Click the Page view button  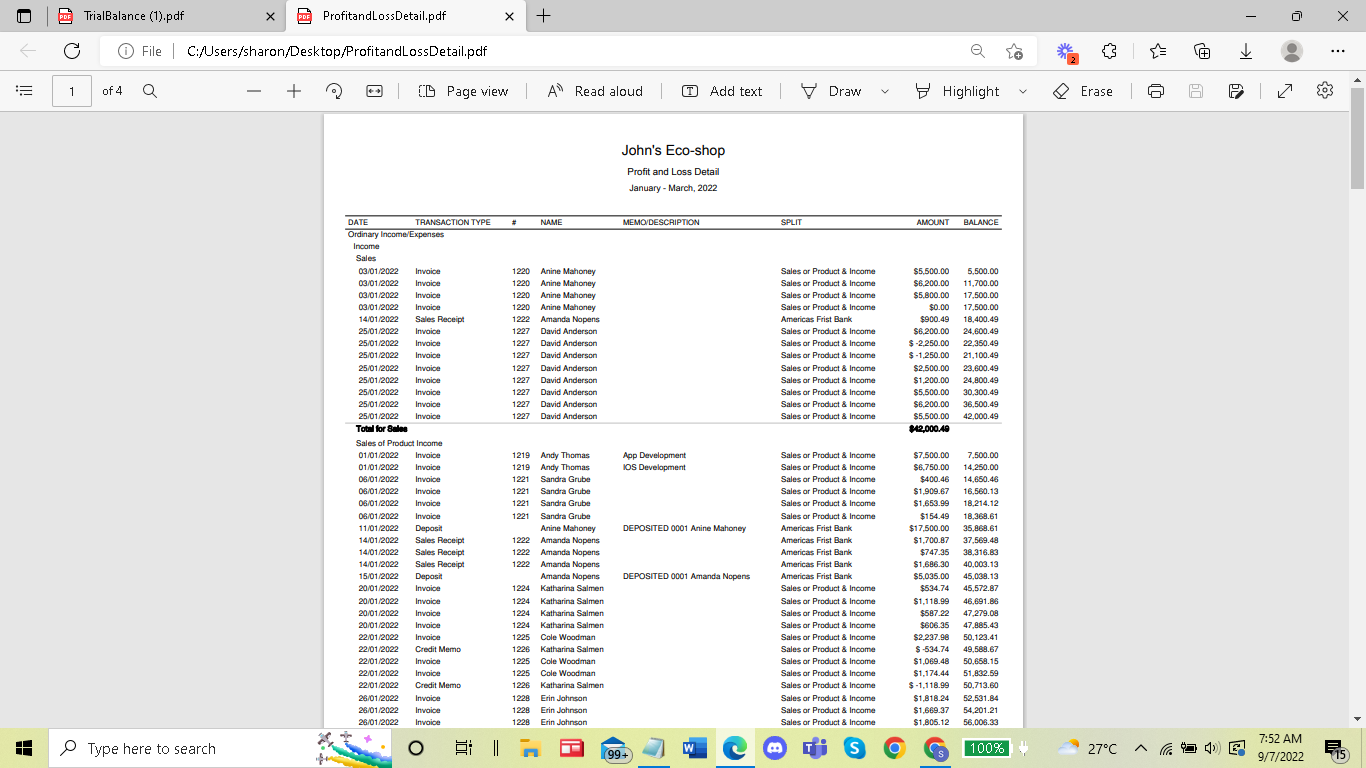click(x=463, y=91)
